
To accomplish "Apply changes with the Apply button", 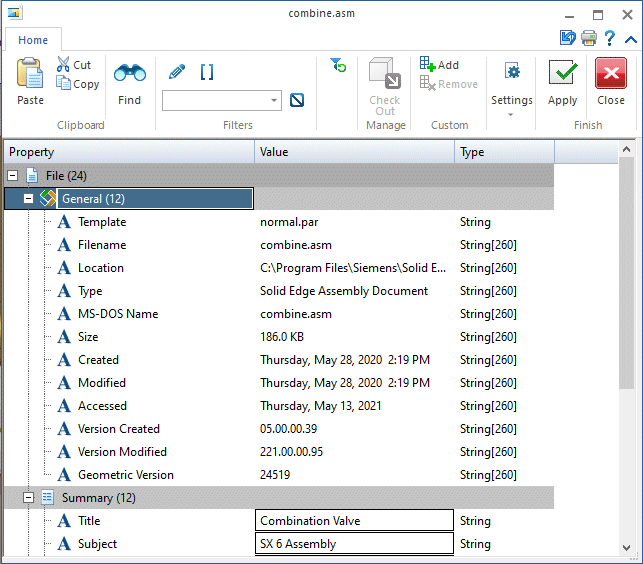I will (x=562, y=82).
